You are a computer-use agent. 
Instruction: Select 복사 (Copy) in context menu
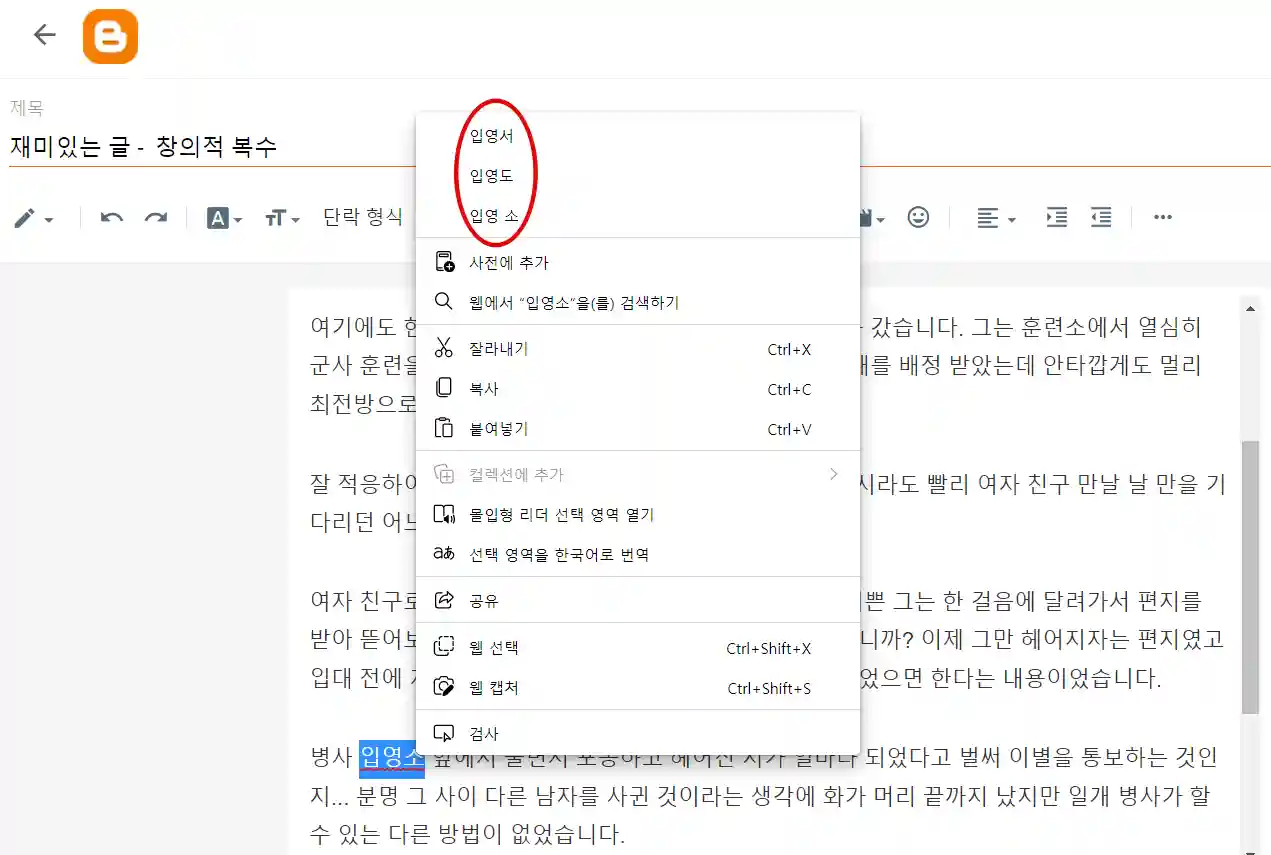[x=638, y=389]
